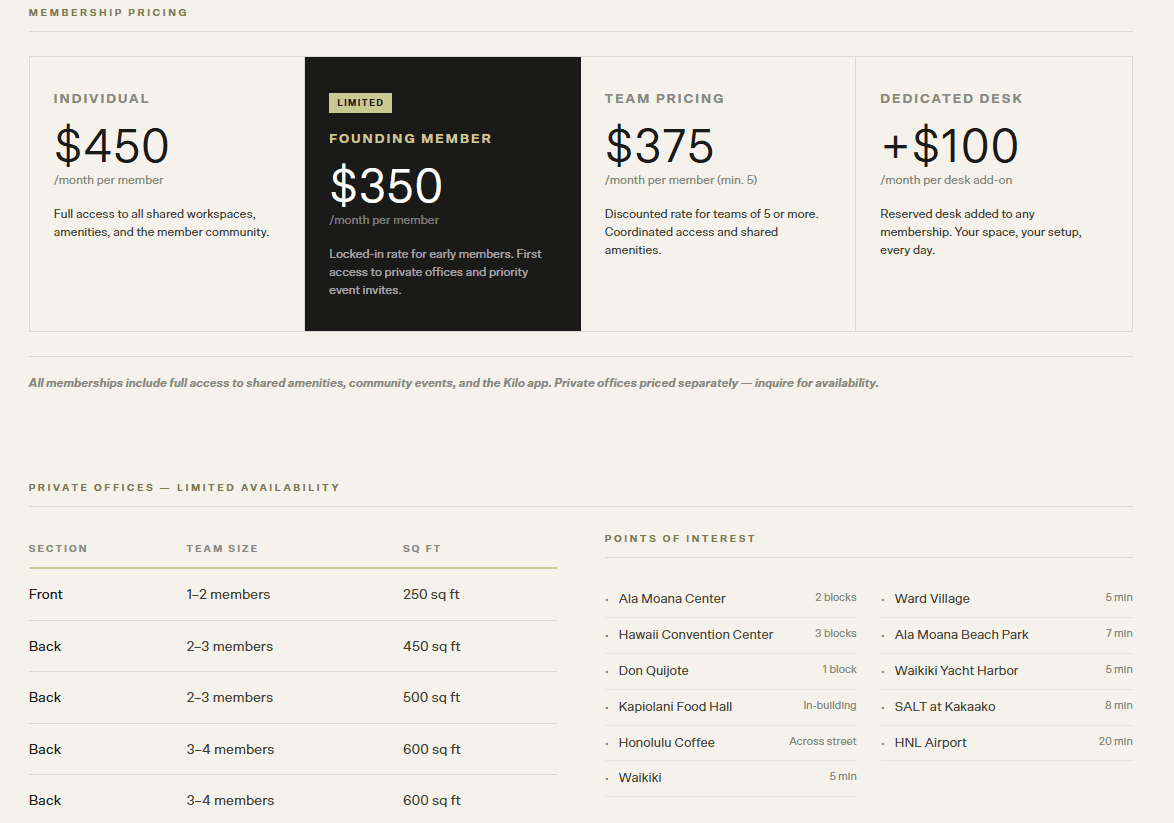Click Kapiolani Food Hall entry

tap(731, 706)
